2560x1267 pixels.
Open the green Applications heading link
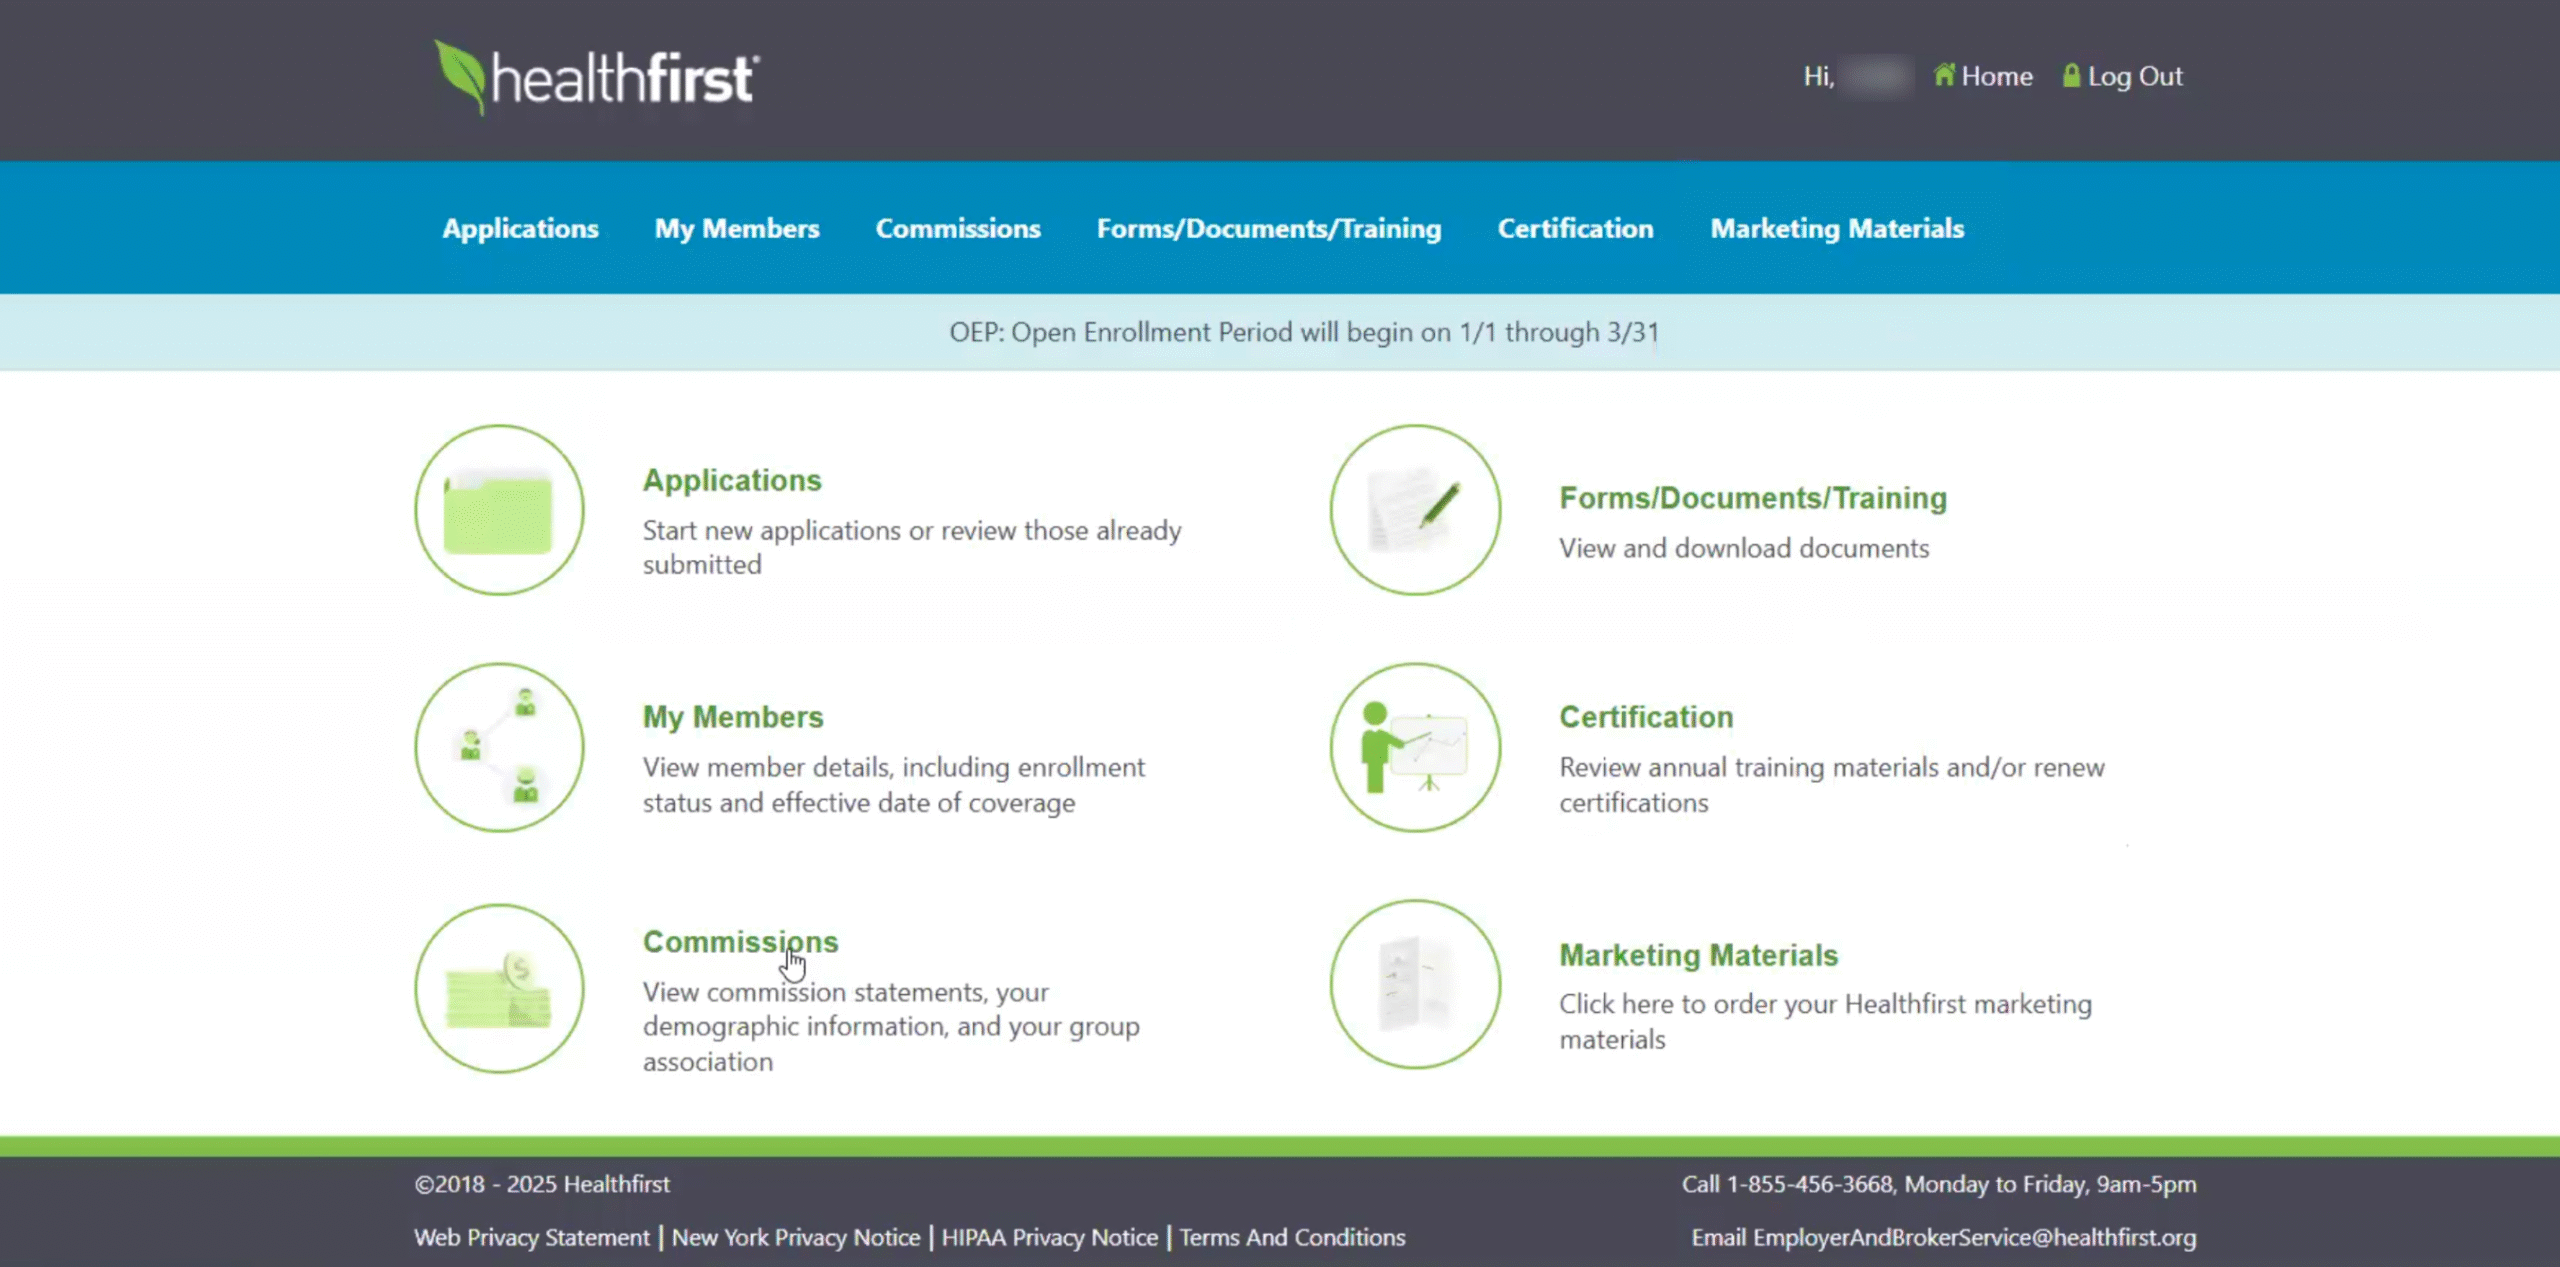732,480
